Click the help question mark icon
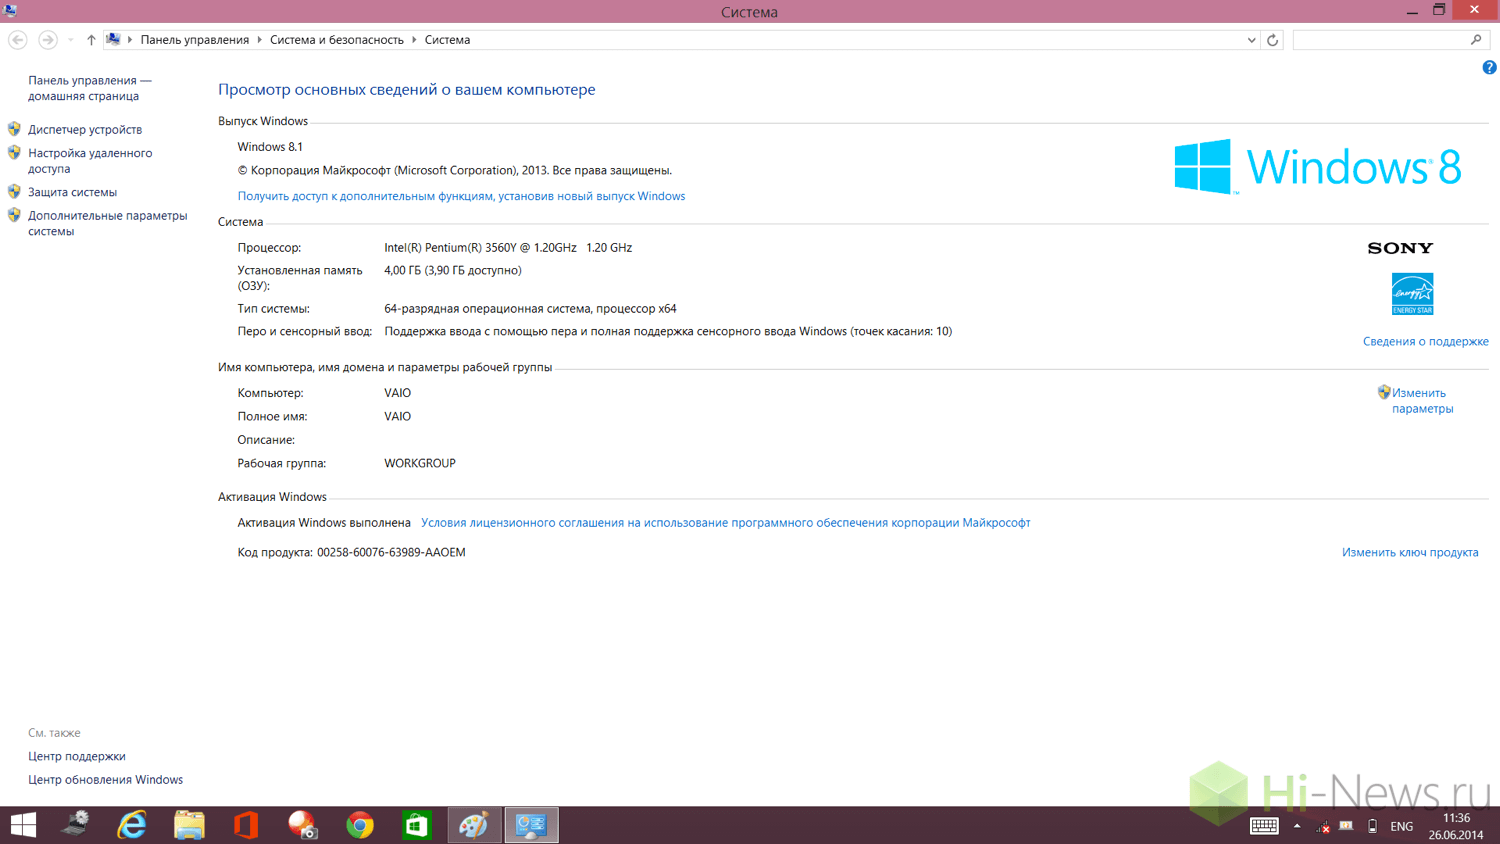Viewport: 1500px width, 844px height. coord(1489,67)
